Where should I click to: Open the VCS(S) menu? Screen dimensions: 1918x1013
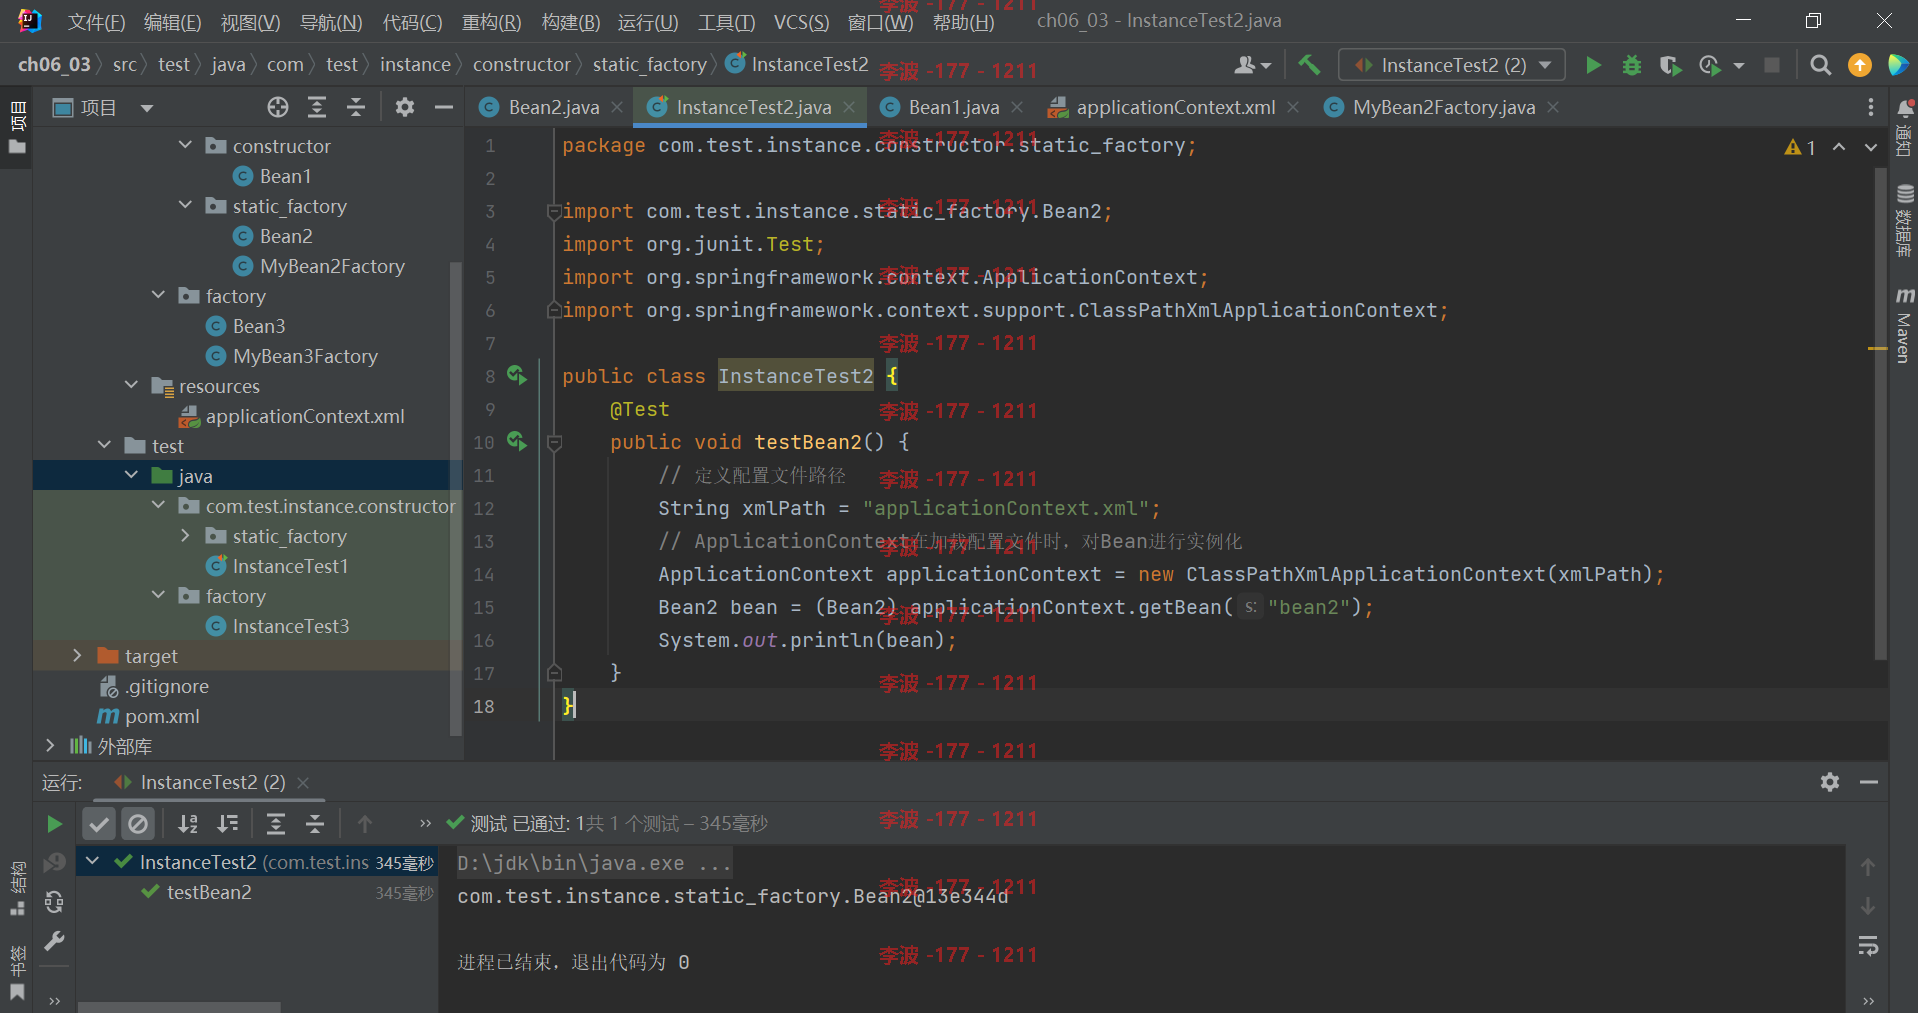801,22
